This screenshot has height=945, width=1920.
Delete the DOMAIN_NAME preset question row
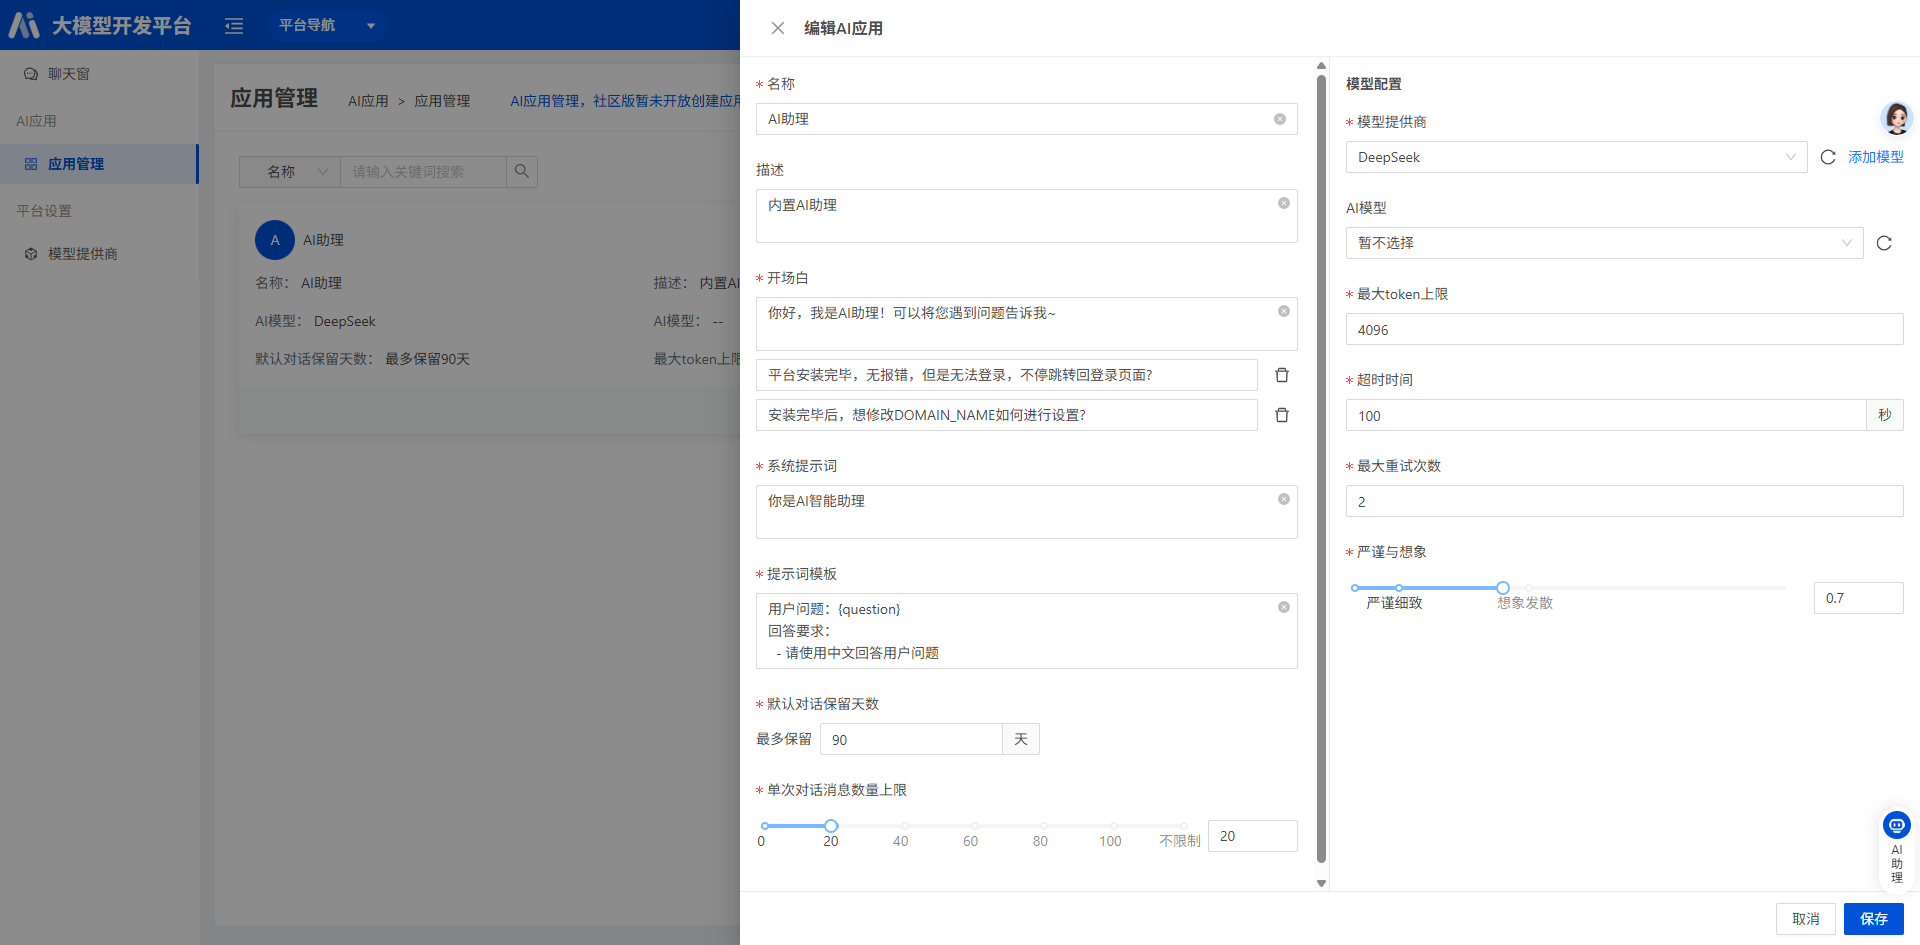[x=1282, y=415]
